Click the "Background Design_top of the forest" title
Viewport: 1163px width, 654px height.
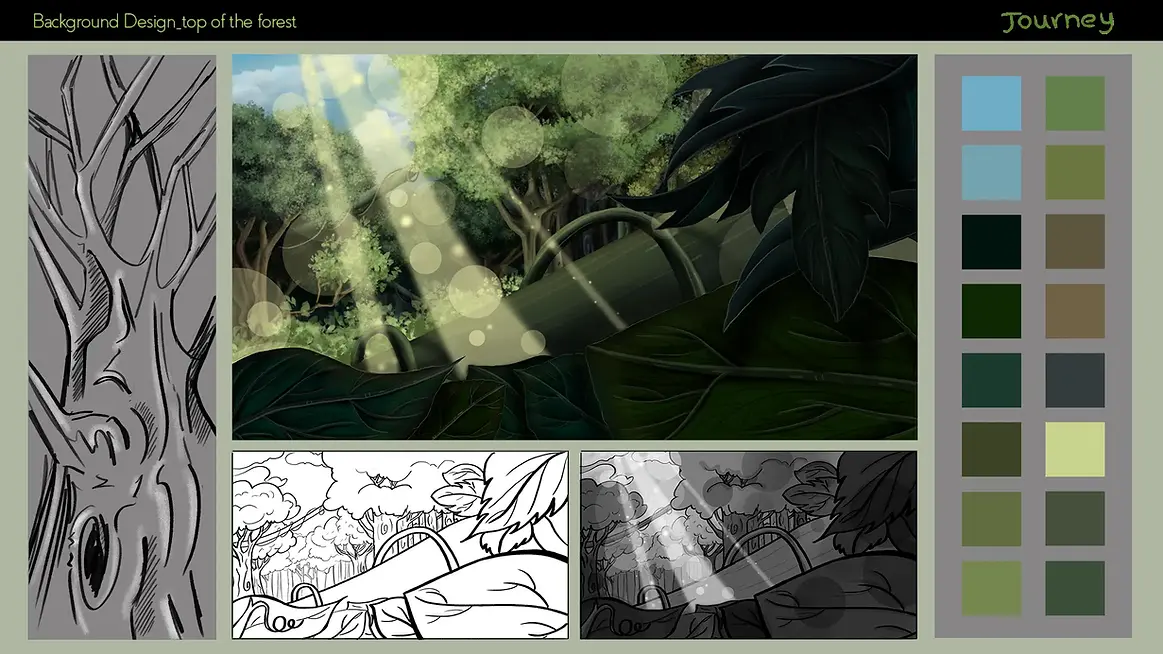tap(165, 22)
